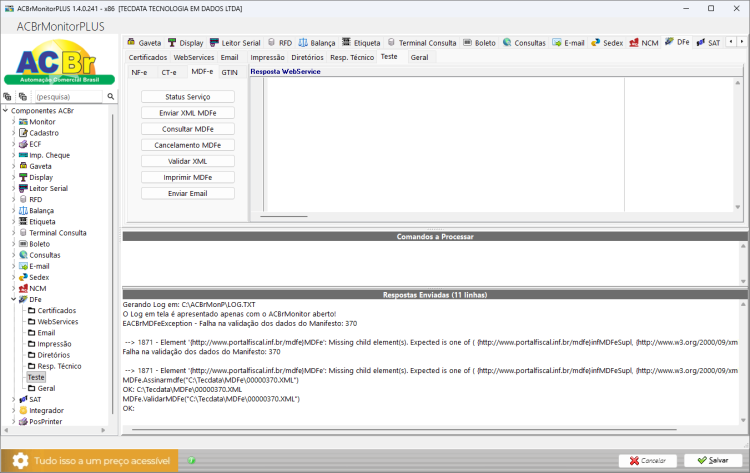Switch to the SAT top tab
Screen dimensions: 750x473
(x=708, y=43)
